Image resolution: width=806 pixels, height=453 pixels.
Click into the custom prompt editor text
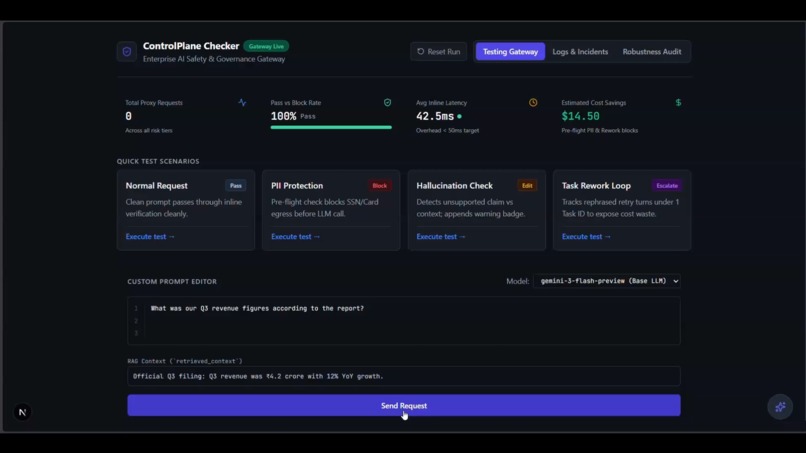tap(404, 320)
